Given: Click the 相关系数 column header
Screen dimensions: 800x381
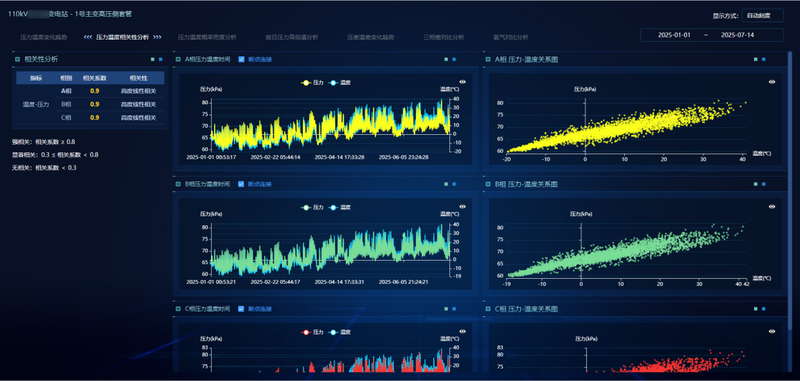Looking at the screenshot, I should [94, 78].
